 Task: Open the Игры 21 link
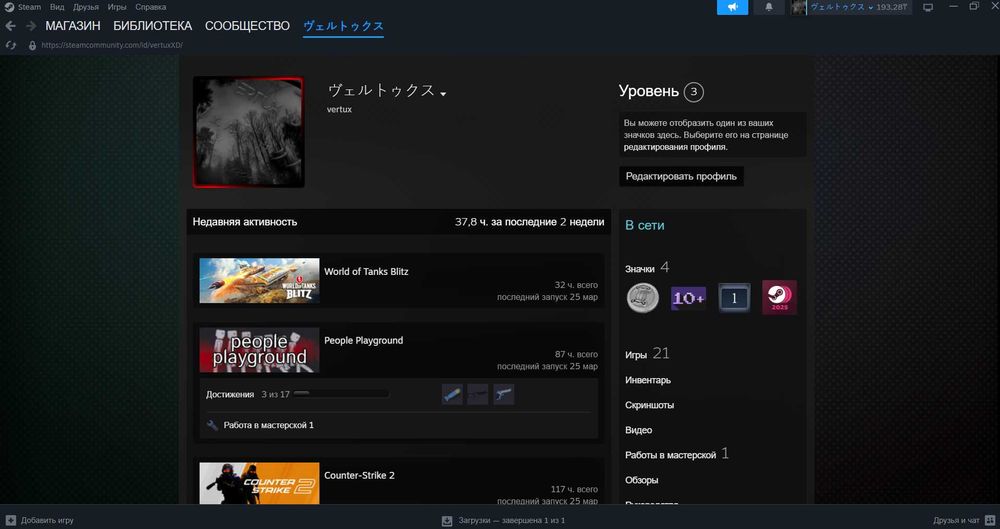pos(647,354)
